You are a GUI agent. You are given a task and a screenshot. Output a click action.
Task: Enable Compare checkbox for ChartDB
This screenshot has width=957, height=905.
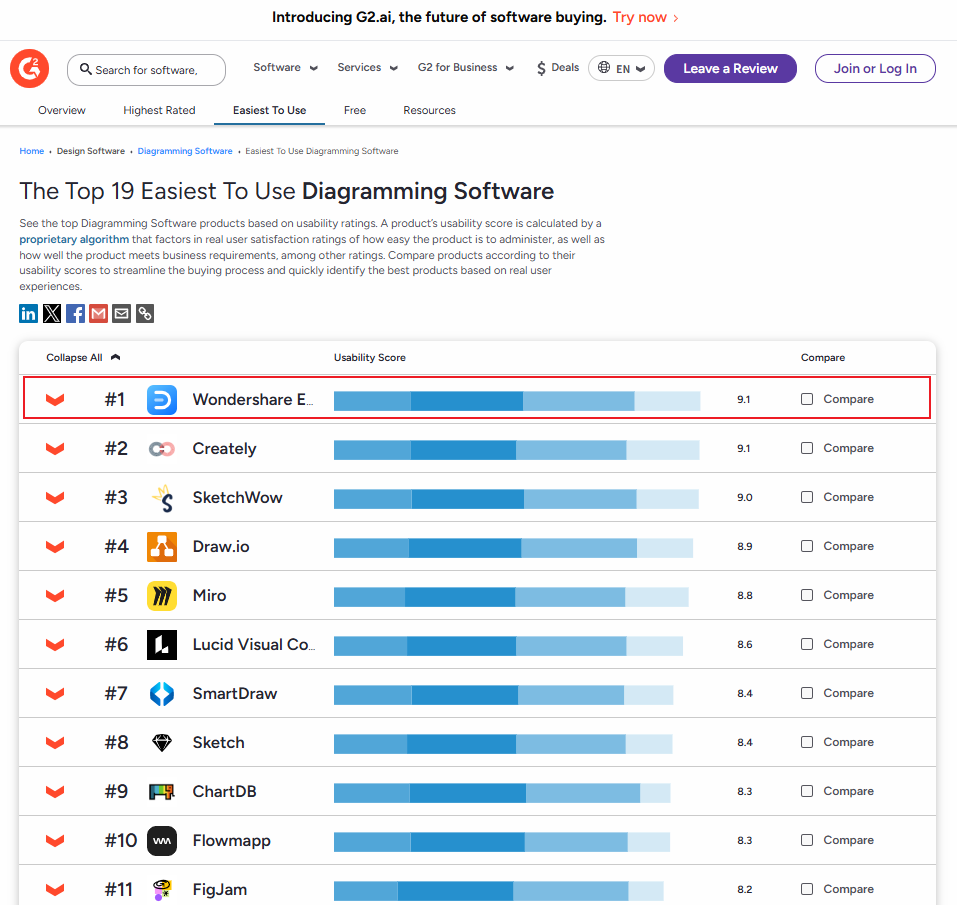pyautogui.click(x=807, y=791)
